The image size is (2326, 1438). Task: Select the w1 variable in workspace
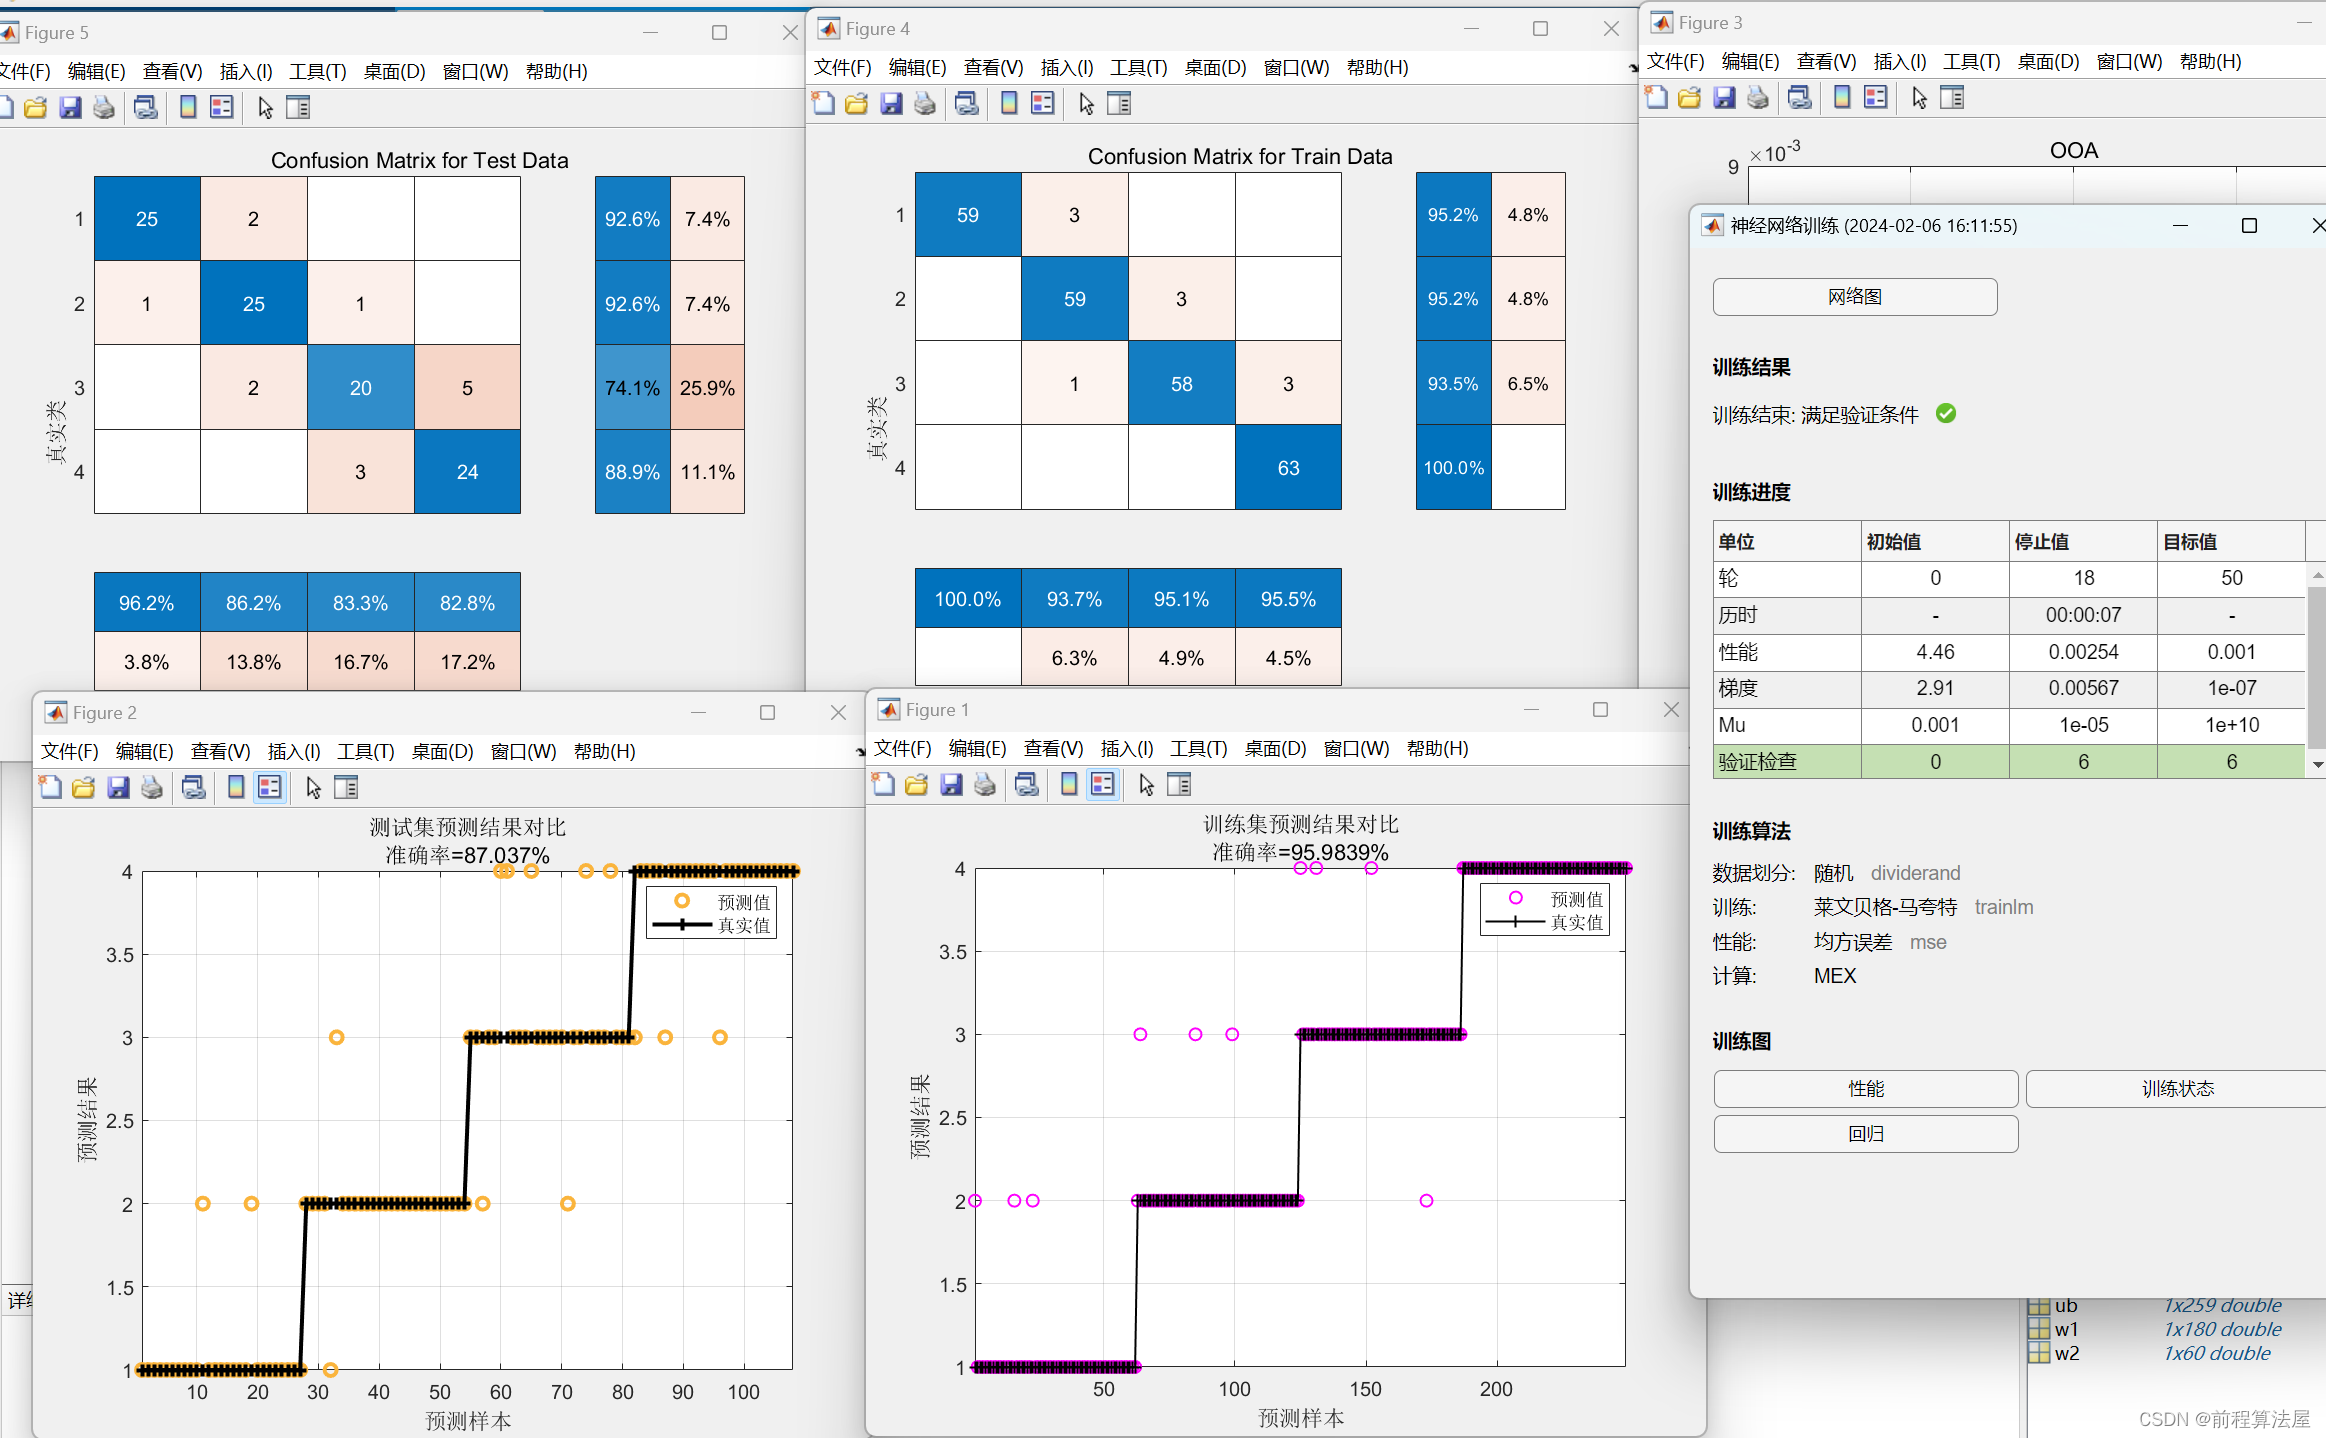coord(2066,1330)
